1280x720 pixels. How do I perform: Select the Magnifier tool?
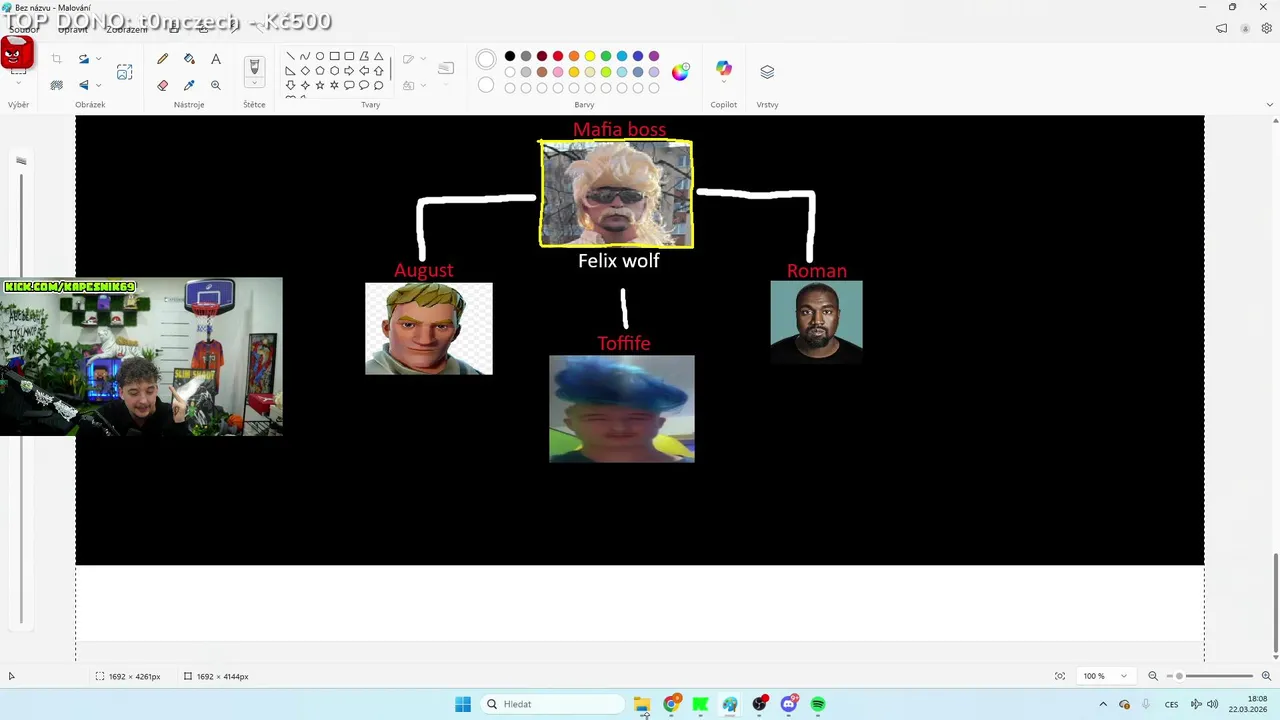click(215, 85)
